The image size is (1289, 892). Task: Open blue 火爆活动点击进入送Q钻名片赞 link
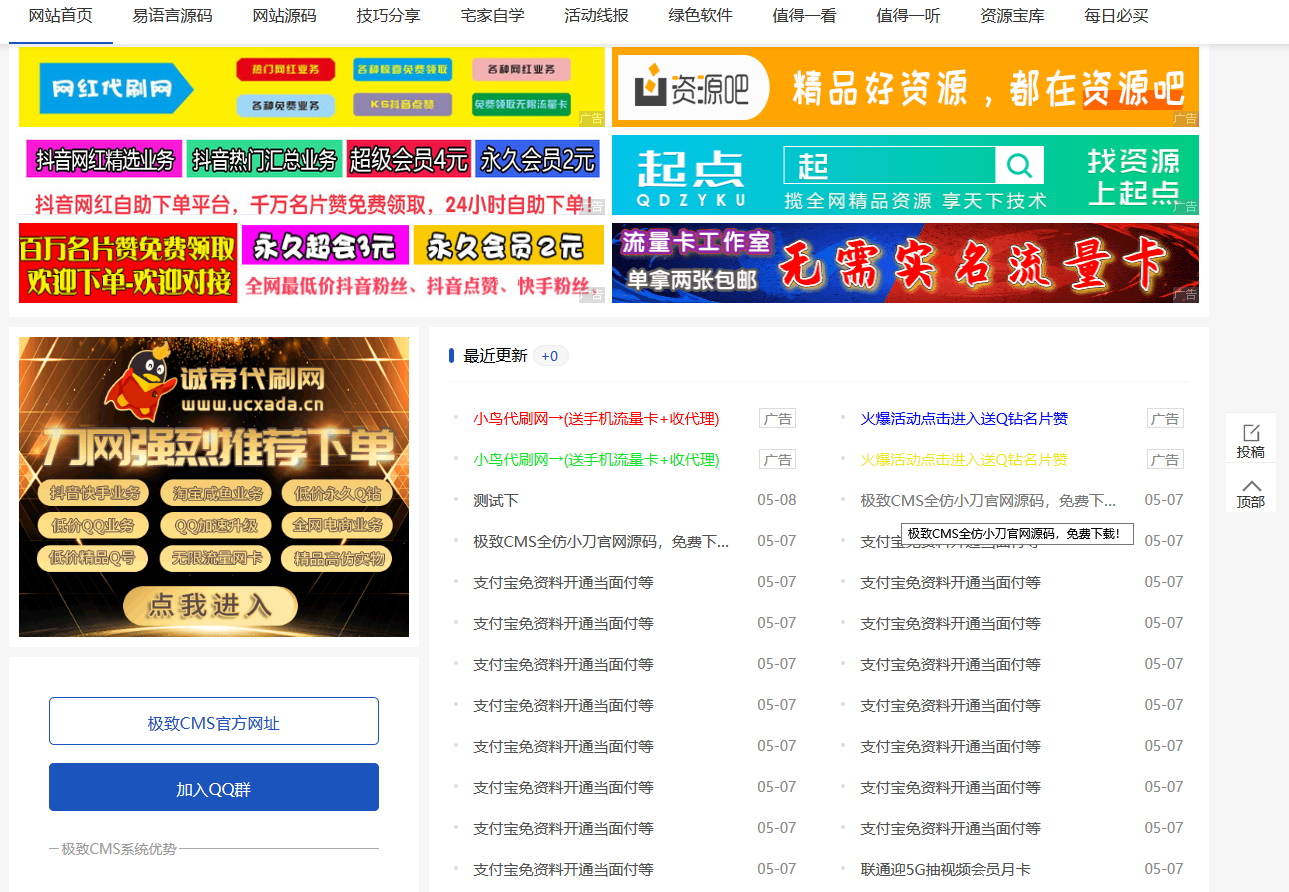(x=964, y=418)
